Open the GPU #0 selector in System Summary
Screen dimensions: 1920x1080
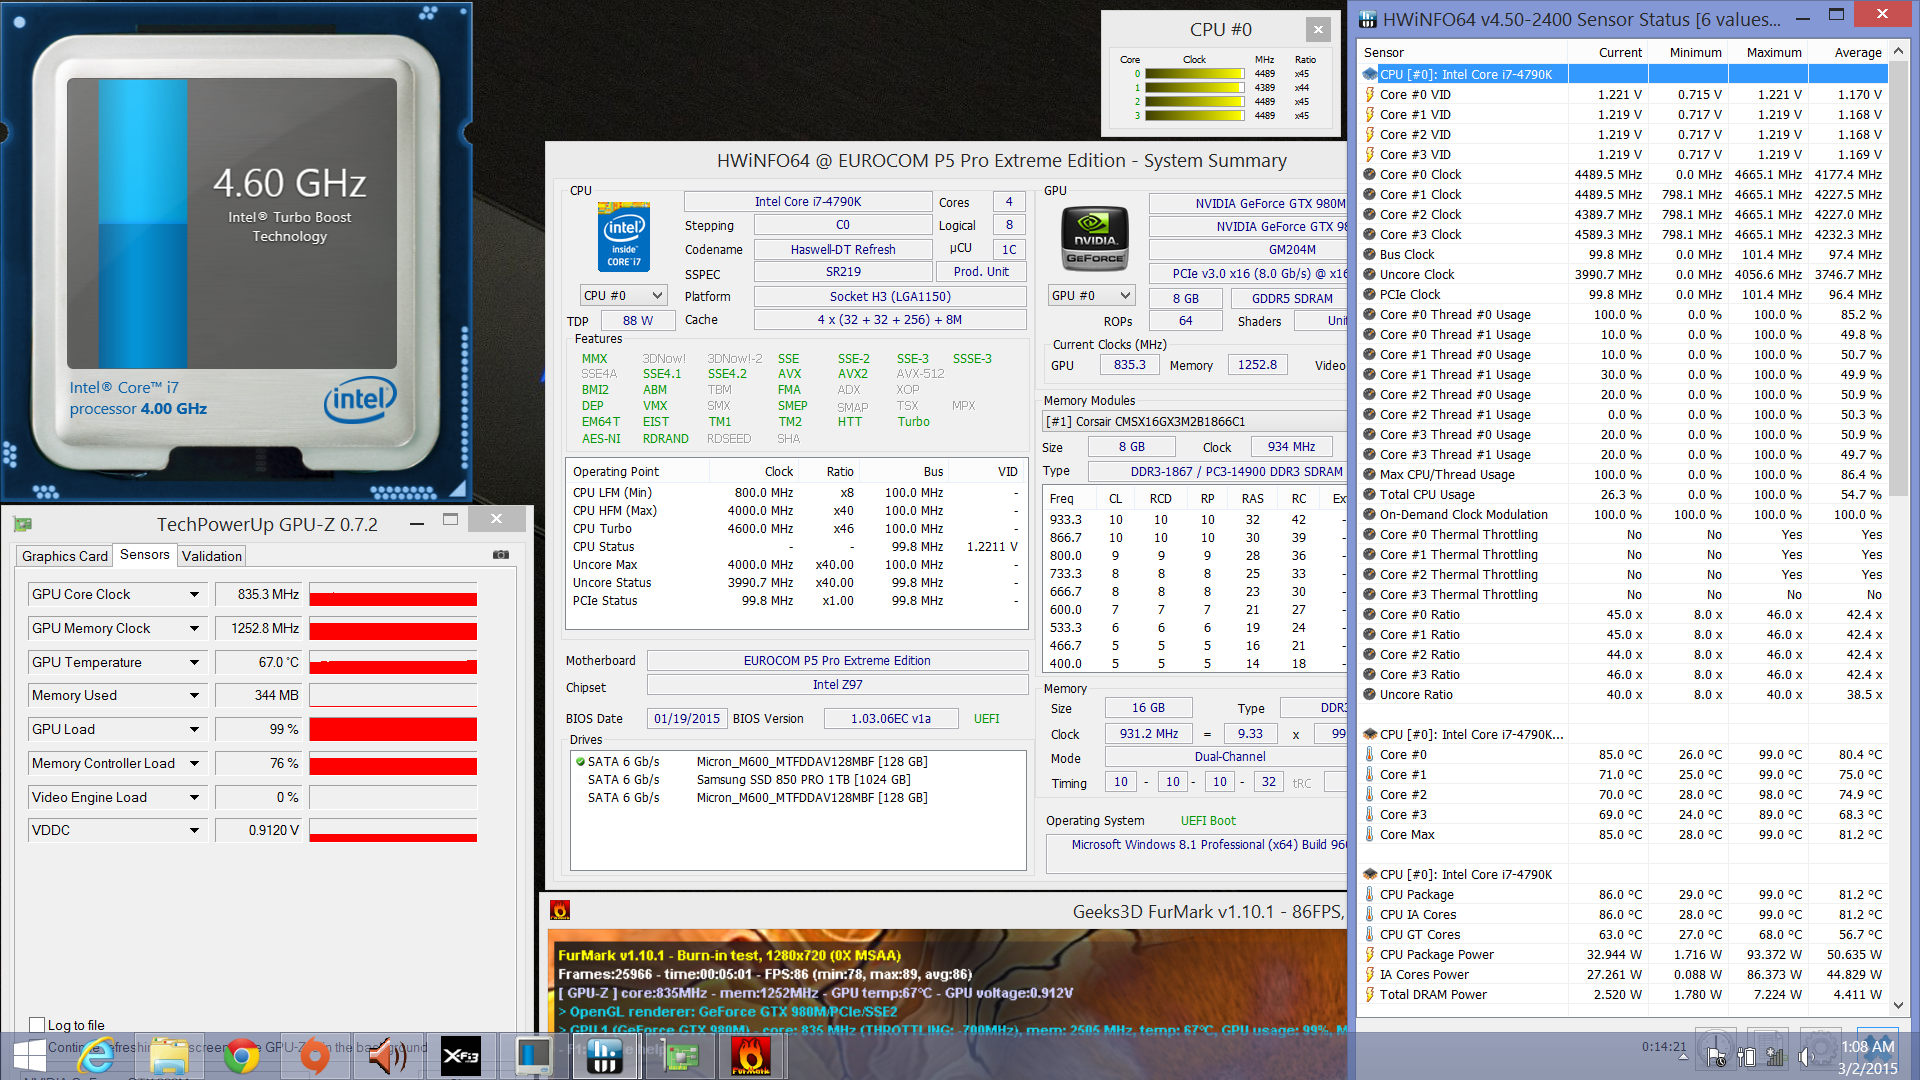point(1091,296)
